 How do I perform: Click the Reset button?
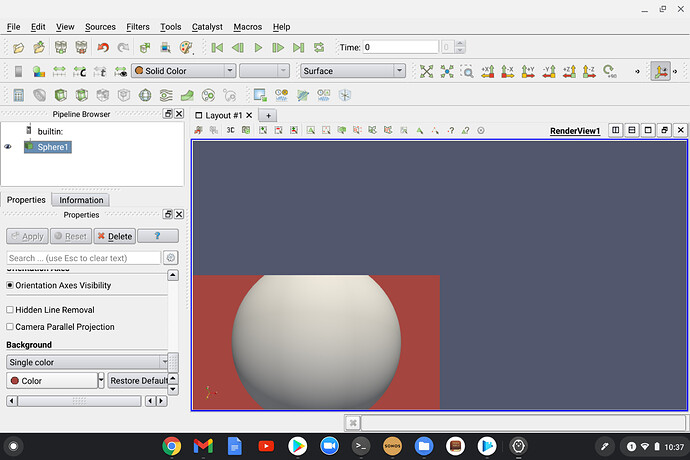[x=71, y=236]
